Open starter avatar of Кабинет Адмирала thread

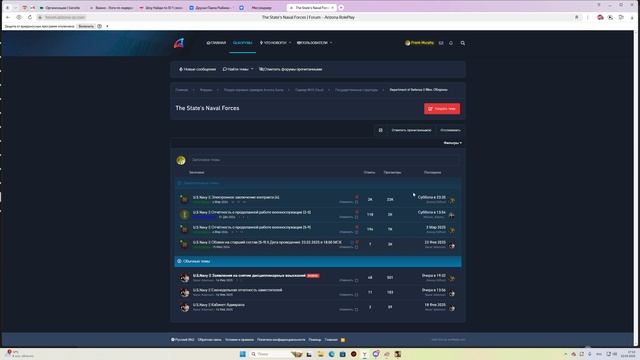[184, 307]
